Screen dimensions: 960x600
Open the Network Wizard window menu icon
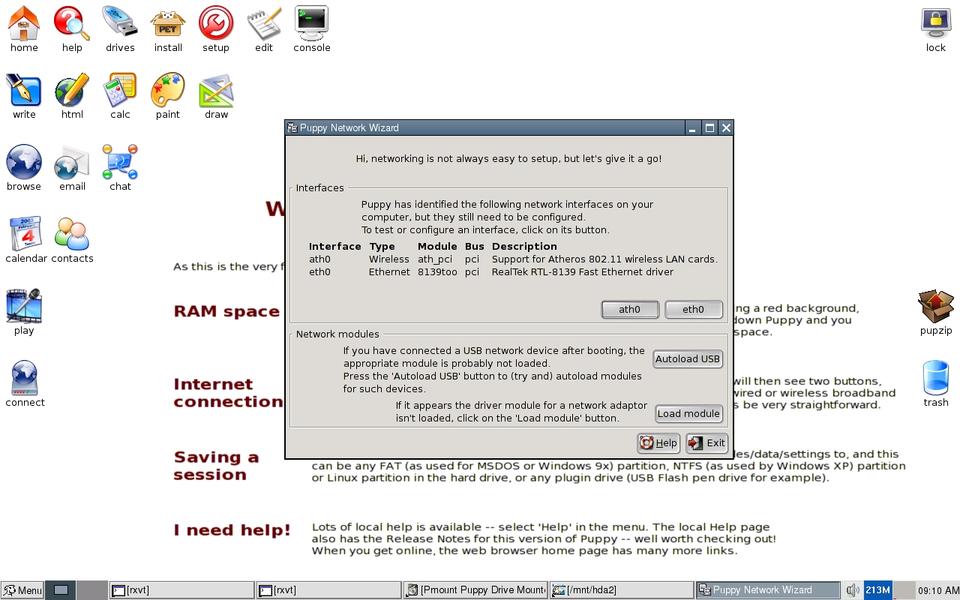click(x=293, y=127)
